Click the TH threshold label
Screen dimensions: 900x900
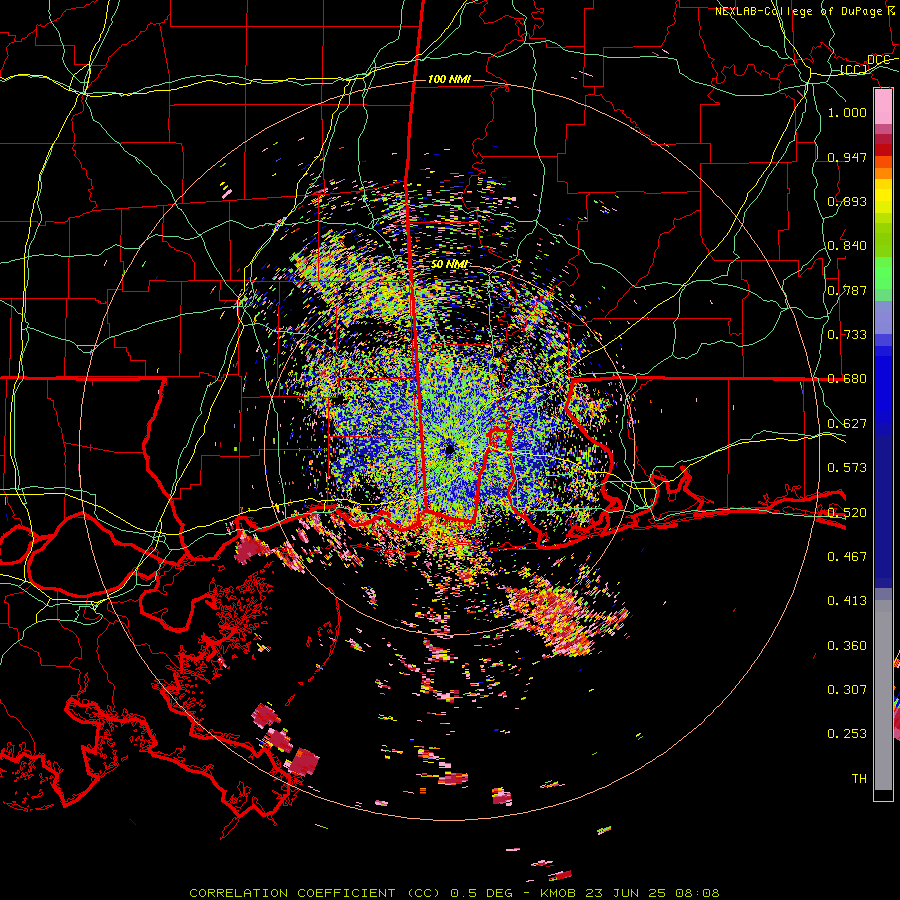pyautogui.click(x=859, y=779)
